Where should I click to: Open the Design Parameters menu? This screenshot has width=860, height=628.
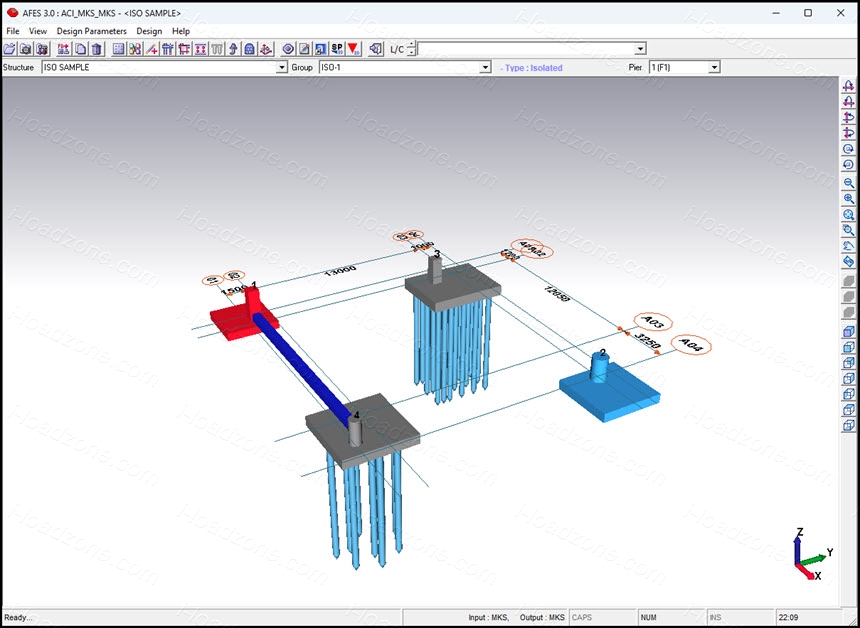point(92,31)
